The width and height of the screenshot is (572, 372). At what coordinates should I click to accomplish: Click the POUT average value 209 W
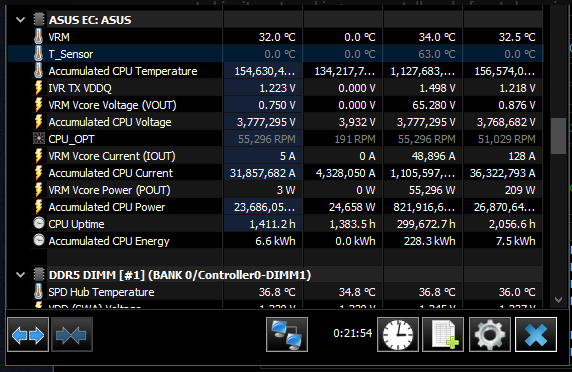520,190
